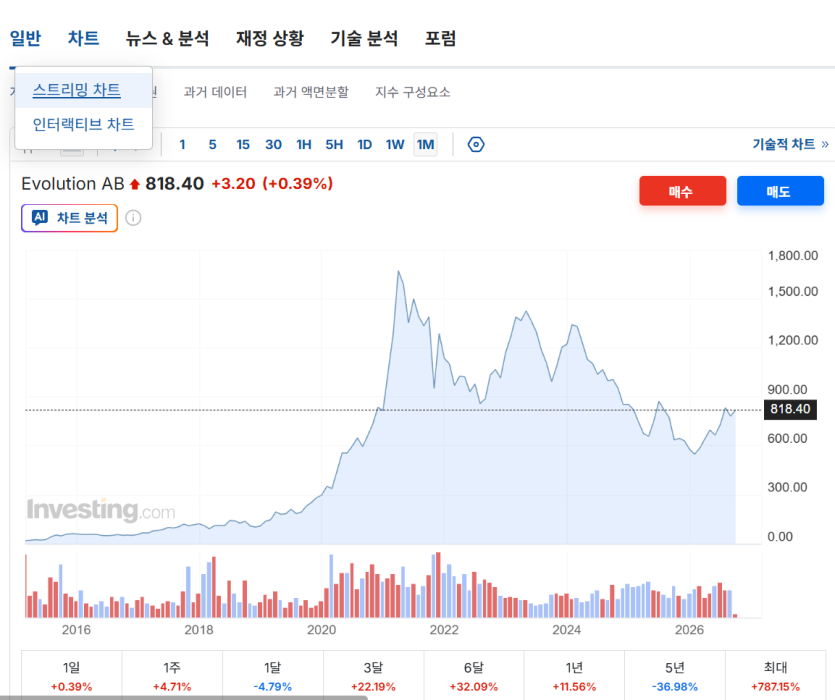Click the info icon beside 차트 분석
This screenshot has height=700, width=835.
pos(133,218)
